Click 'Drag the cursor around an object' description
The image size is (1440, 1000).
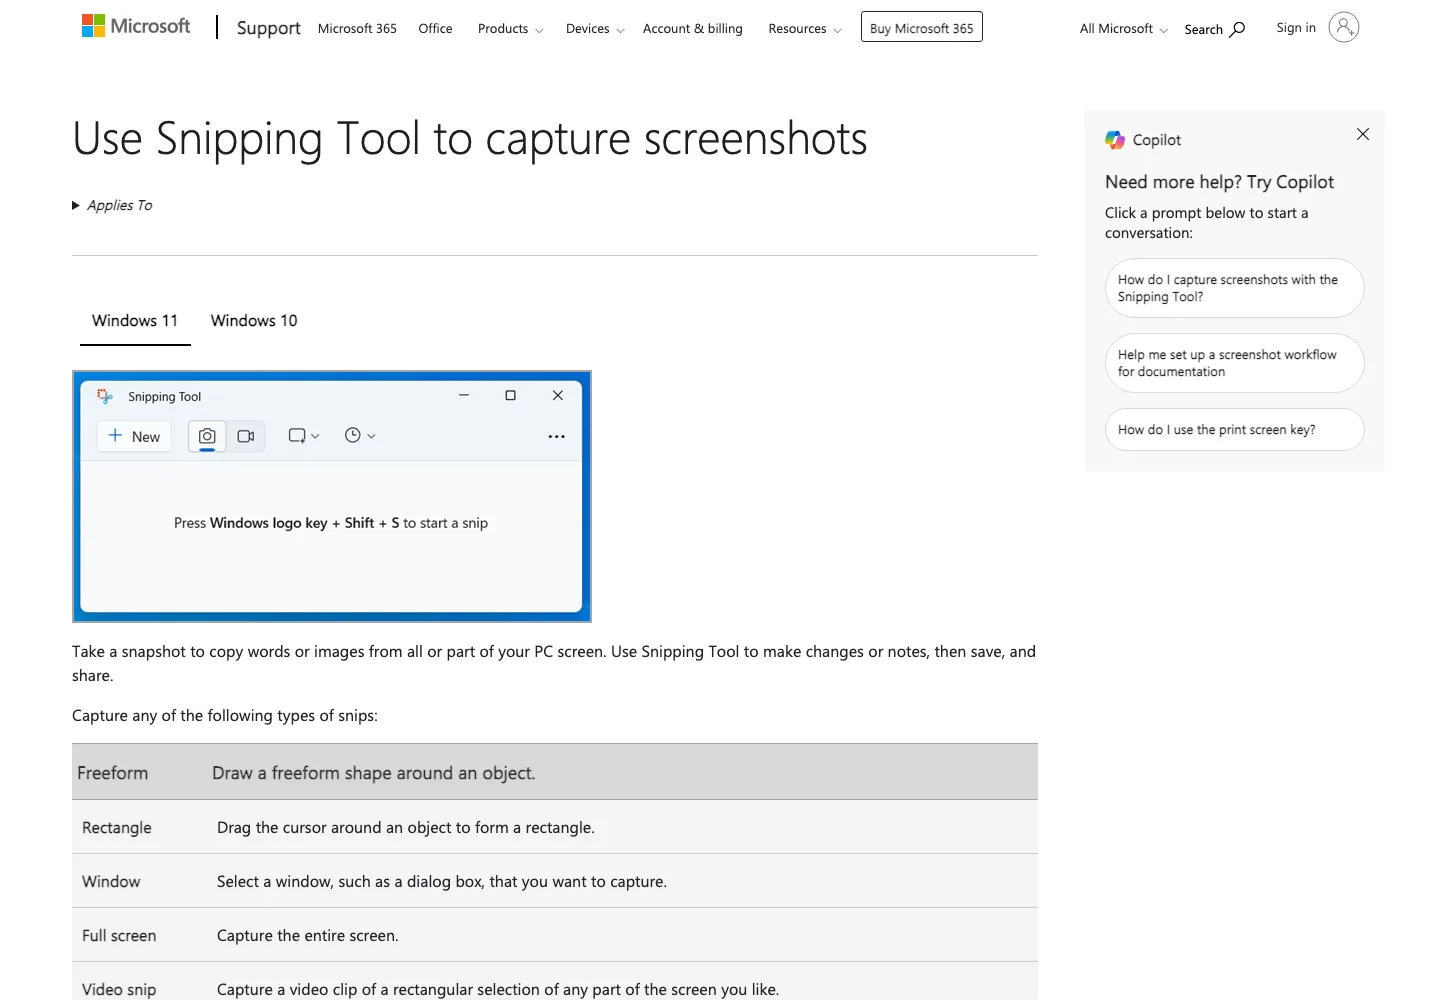(x=406, y=828)
